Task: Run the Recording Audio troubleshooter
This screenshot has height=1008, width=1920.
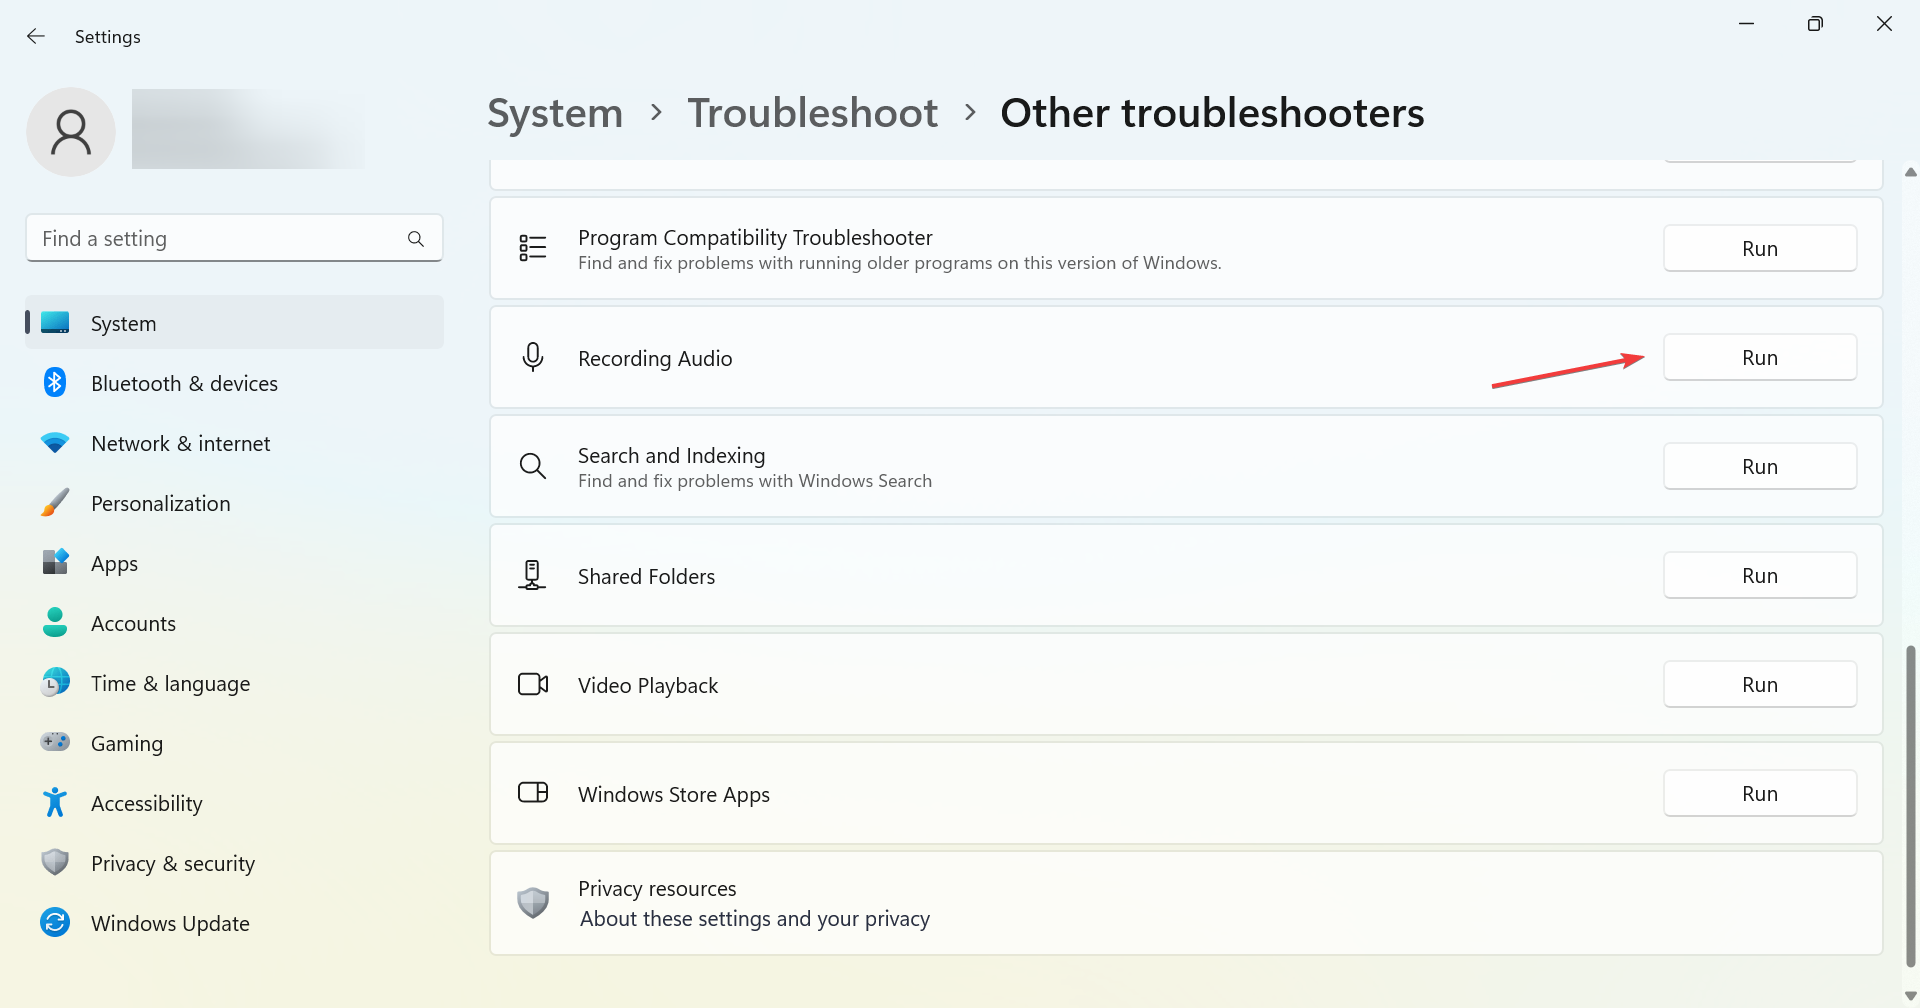Action: pos(1759,358)
